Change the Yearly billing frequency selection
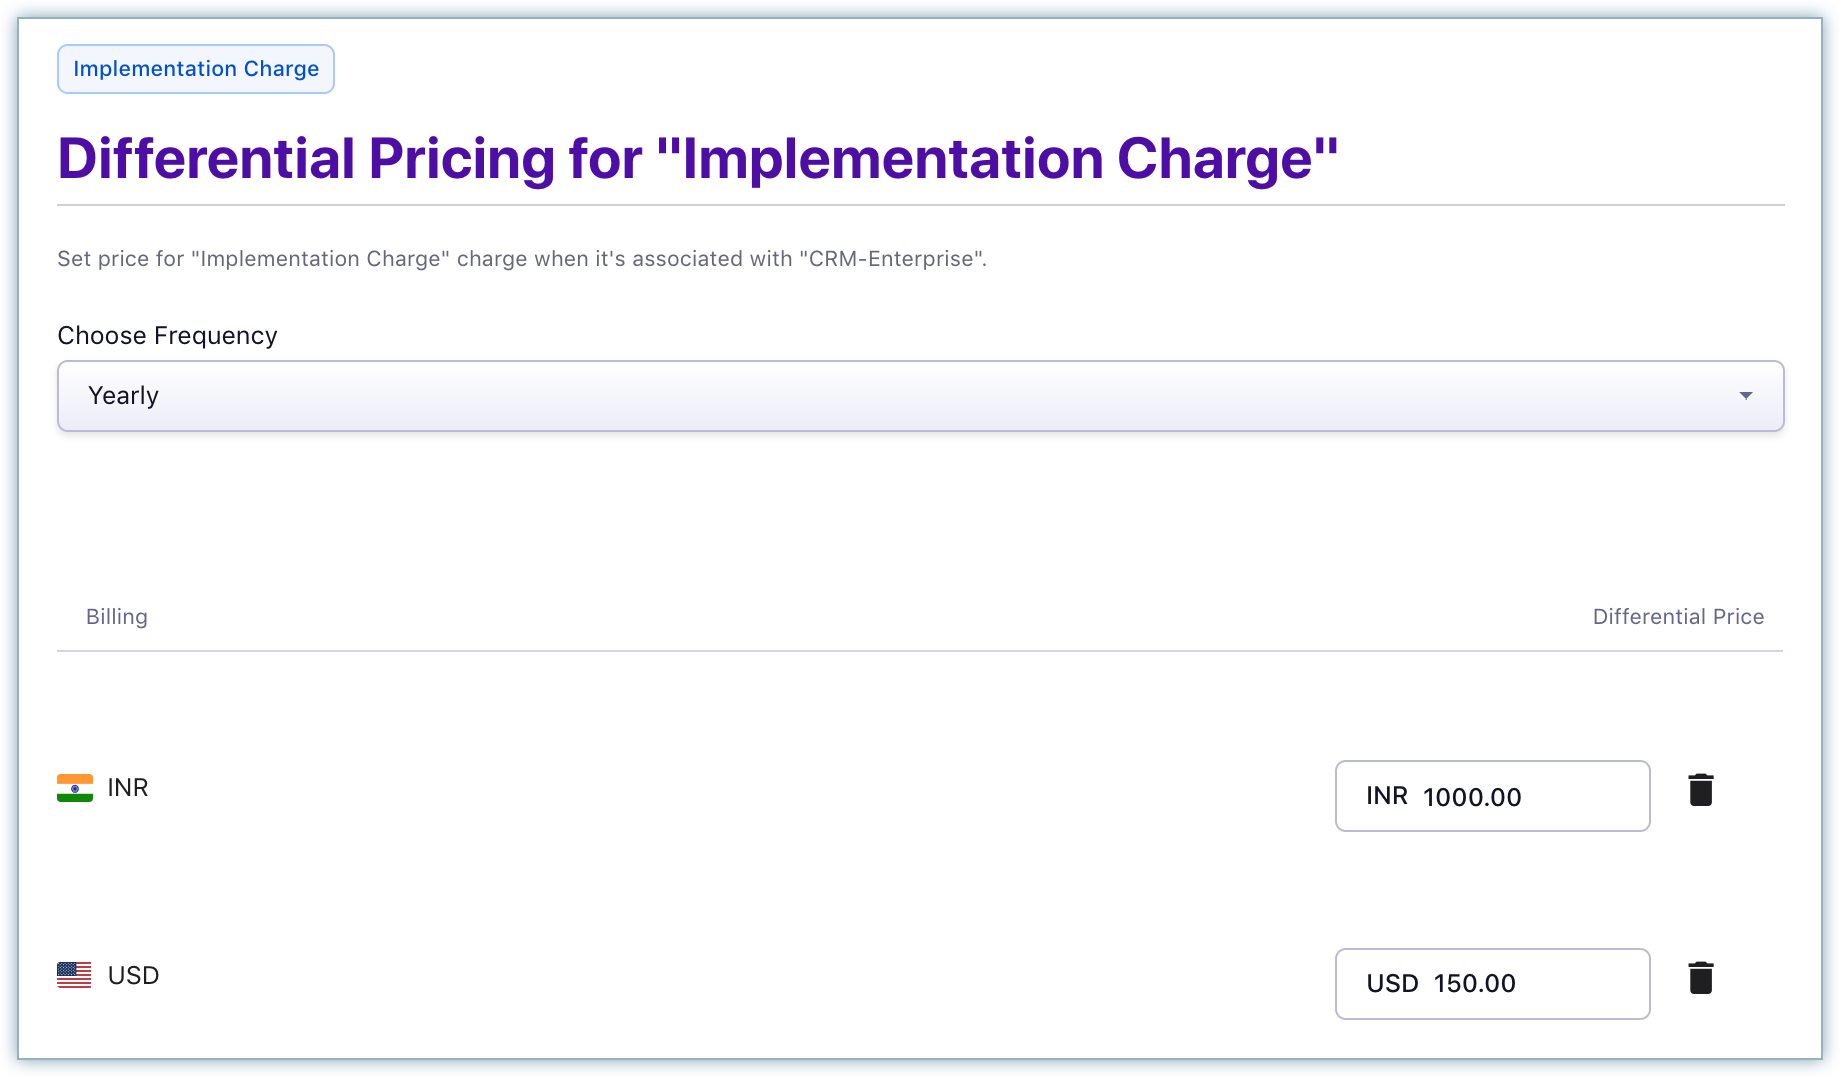This screenshot has width=1840, height=1077. click(x=920, y=395)
